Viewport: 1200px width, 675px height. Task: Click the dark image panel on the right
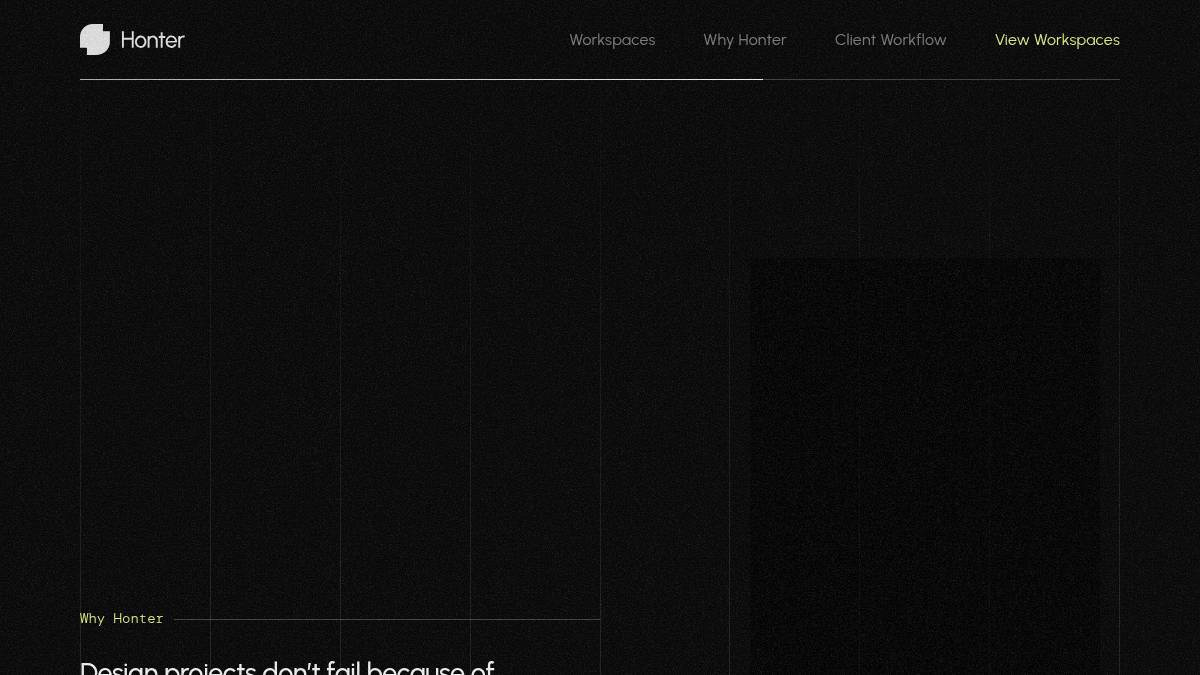coord(925,460)
